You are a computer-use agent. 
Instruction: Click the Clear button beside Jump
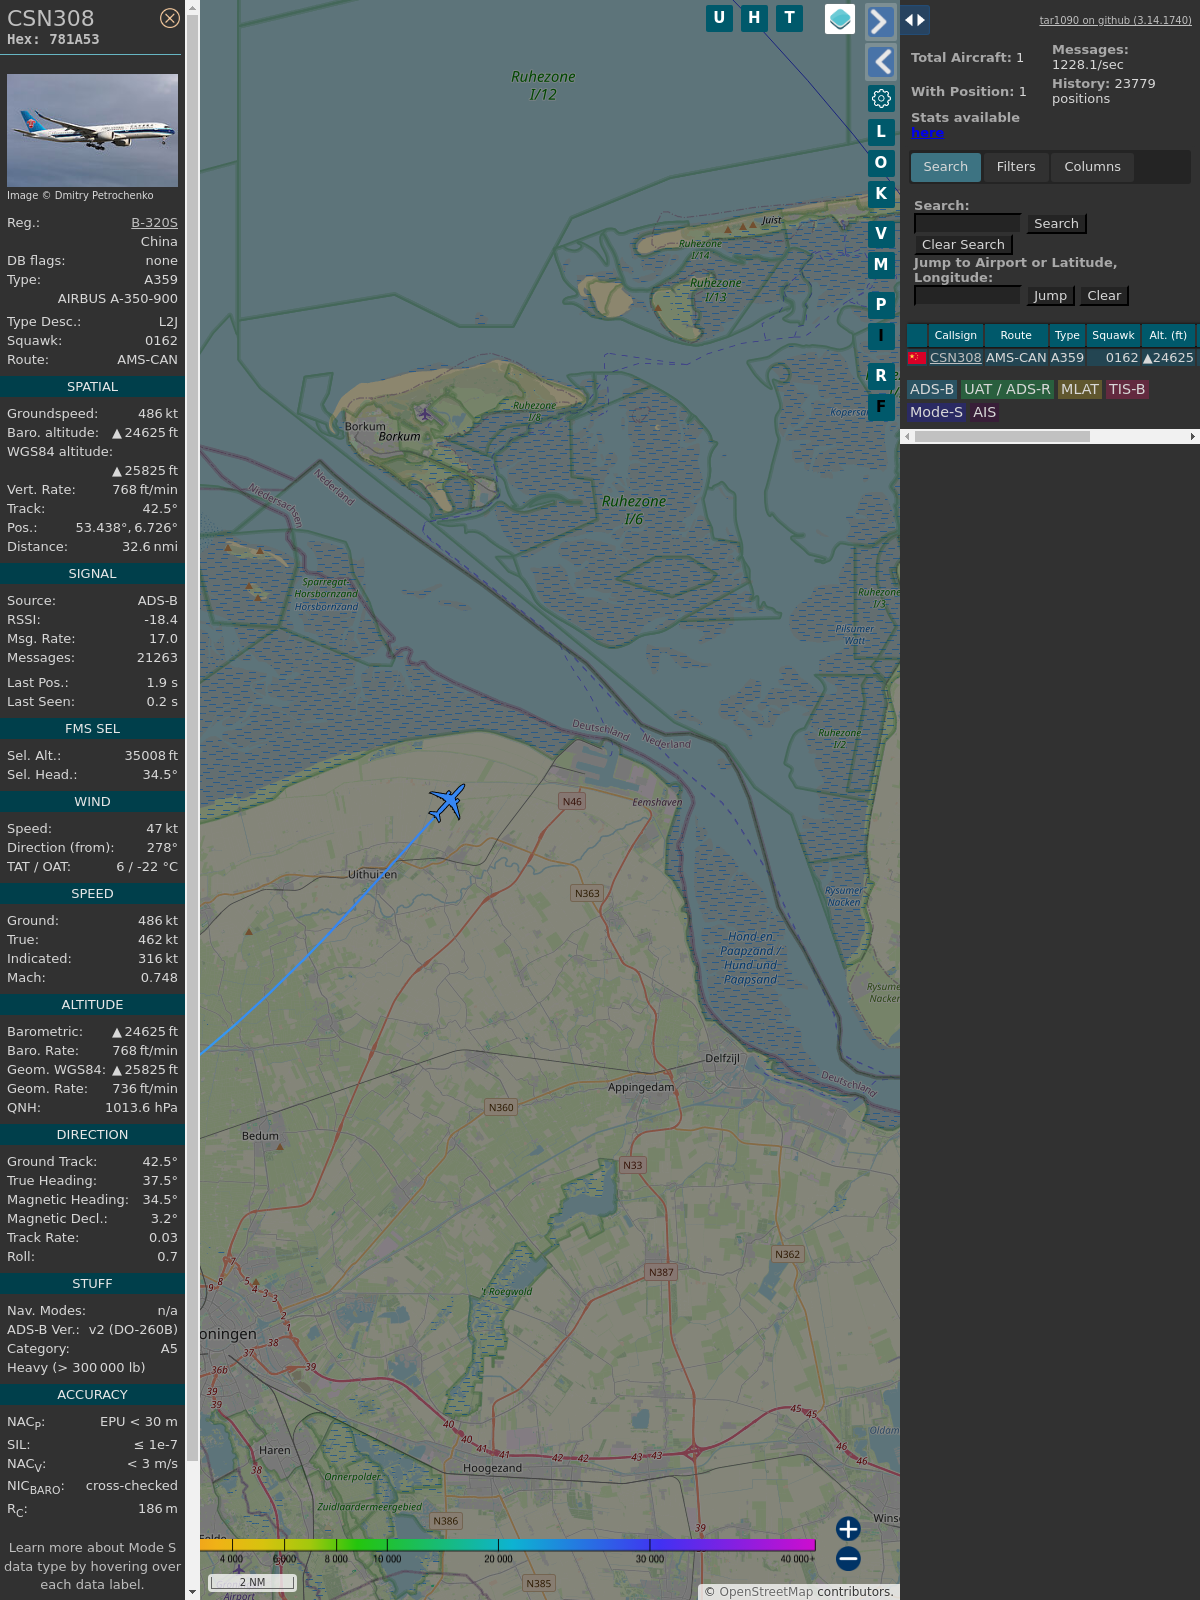tap(1104, 296)
